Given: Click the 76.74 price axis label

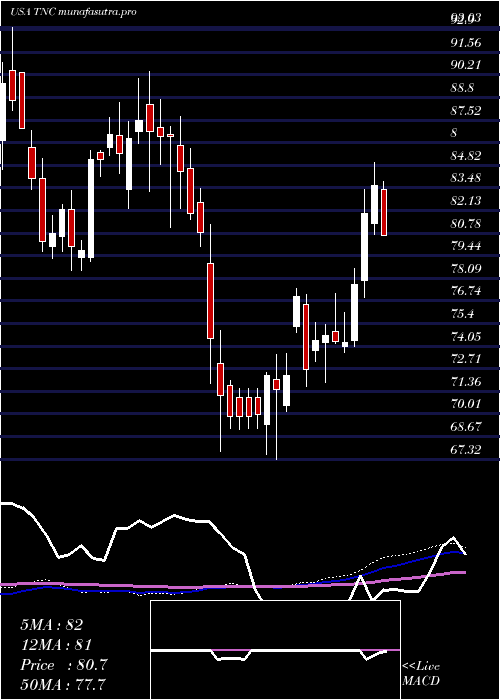Looking at the screenshot, I should pyautogui.click(x=466, y=291).
